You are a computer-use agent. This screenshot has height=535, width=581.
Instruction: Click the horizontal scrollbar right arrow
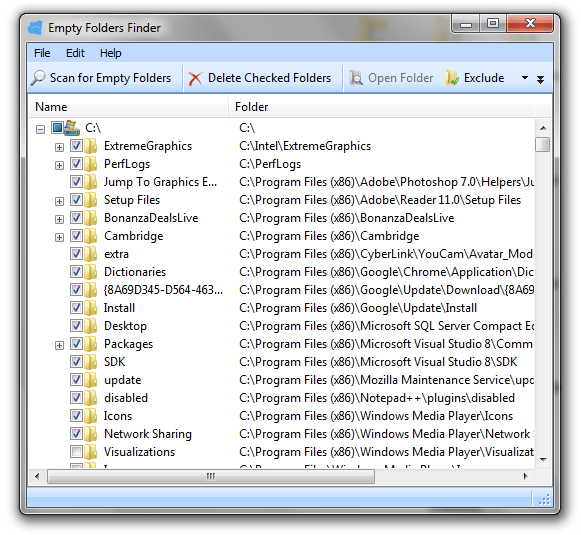[526, 476]
